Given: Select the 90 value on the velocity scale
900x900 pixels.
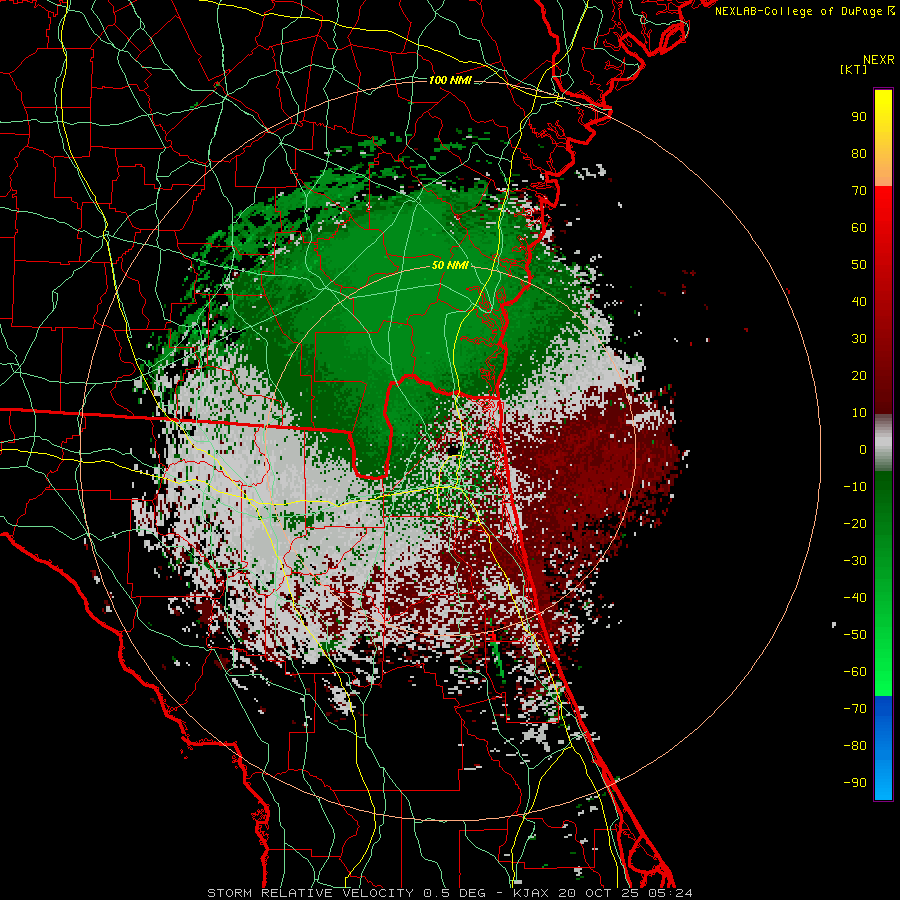Looking at the screenshot, I should point(859,117).
